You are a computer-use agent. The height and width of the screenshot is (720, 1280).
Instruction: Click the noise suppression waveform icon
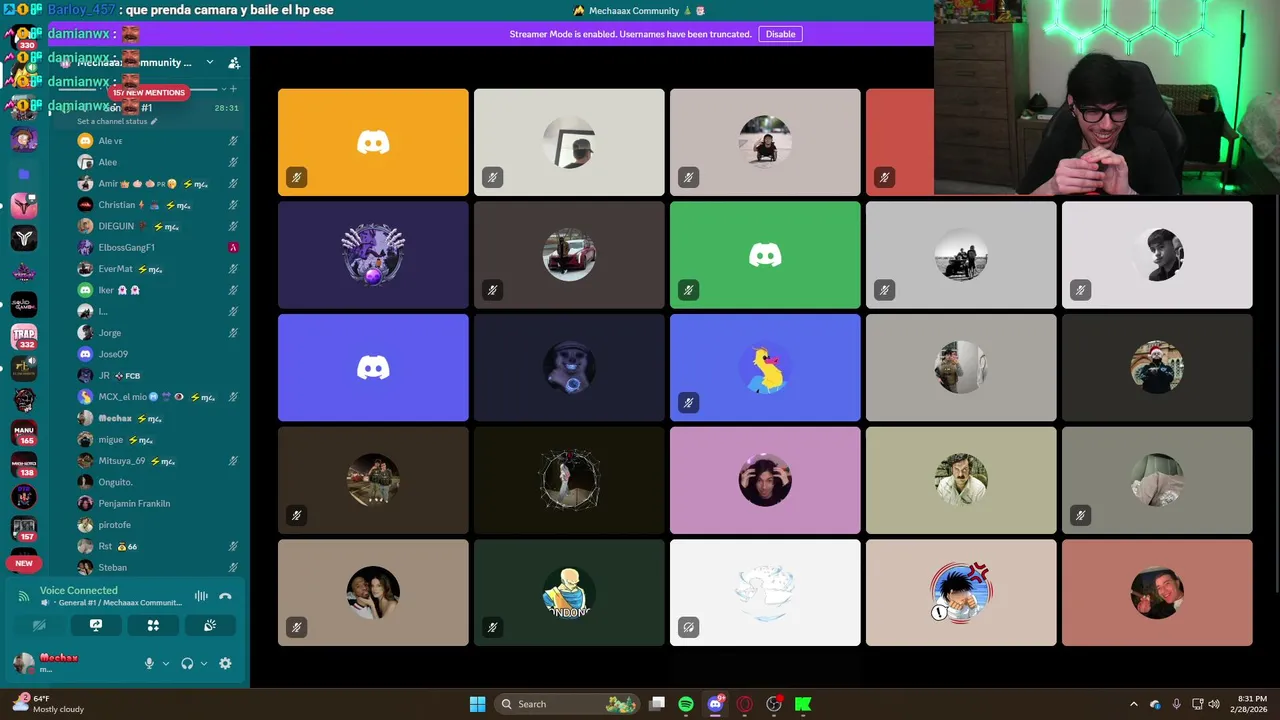coord(201,596)
